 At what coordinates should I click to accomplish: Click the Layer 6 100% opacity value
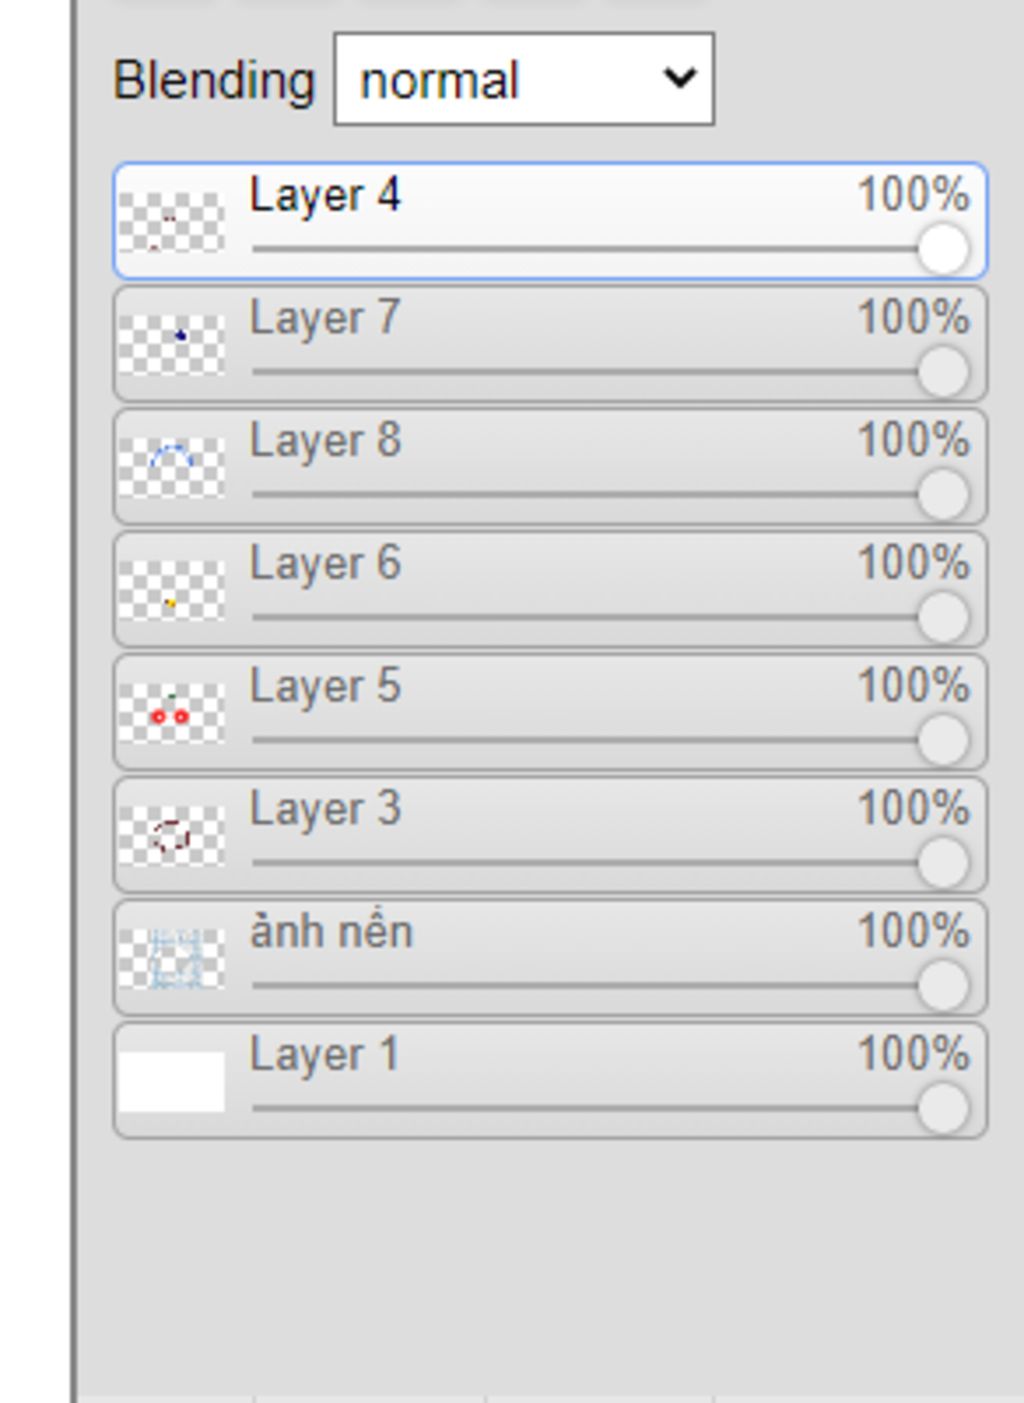pos(913,564)
